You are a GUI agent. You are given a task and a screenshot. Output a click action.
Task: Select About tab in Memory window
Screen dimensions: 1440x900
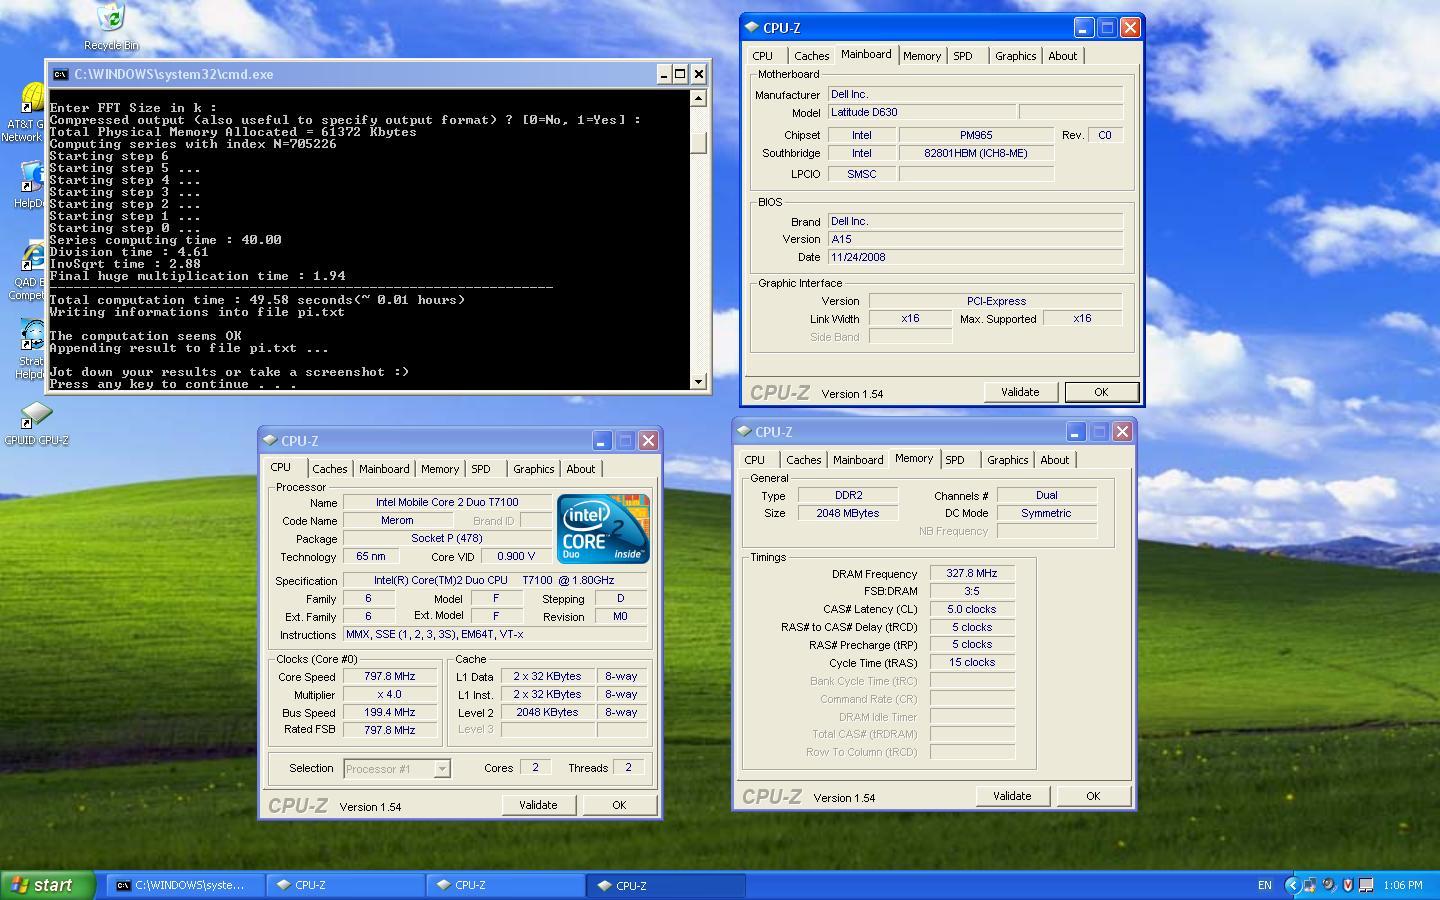coord(1054,460)
